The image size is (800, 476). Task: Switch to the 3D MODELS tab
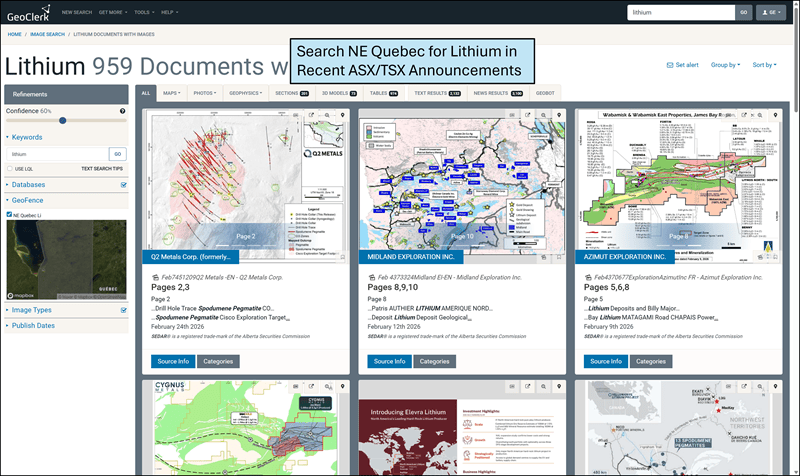point(339,93)
